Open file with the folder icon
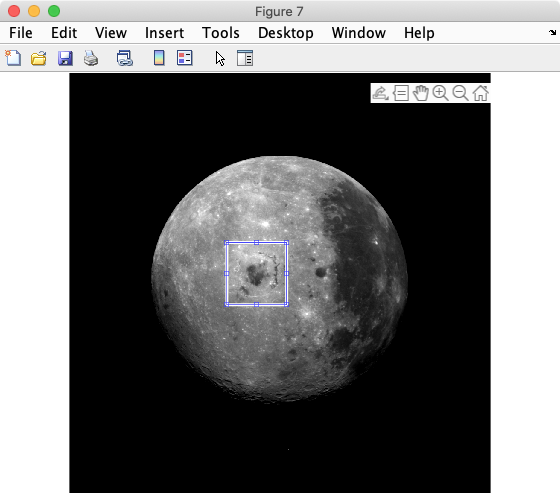Screen dimensions: 560x493 [39, 58]
